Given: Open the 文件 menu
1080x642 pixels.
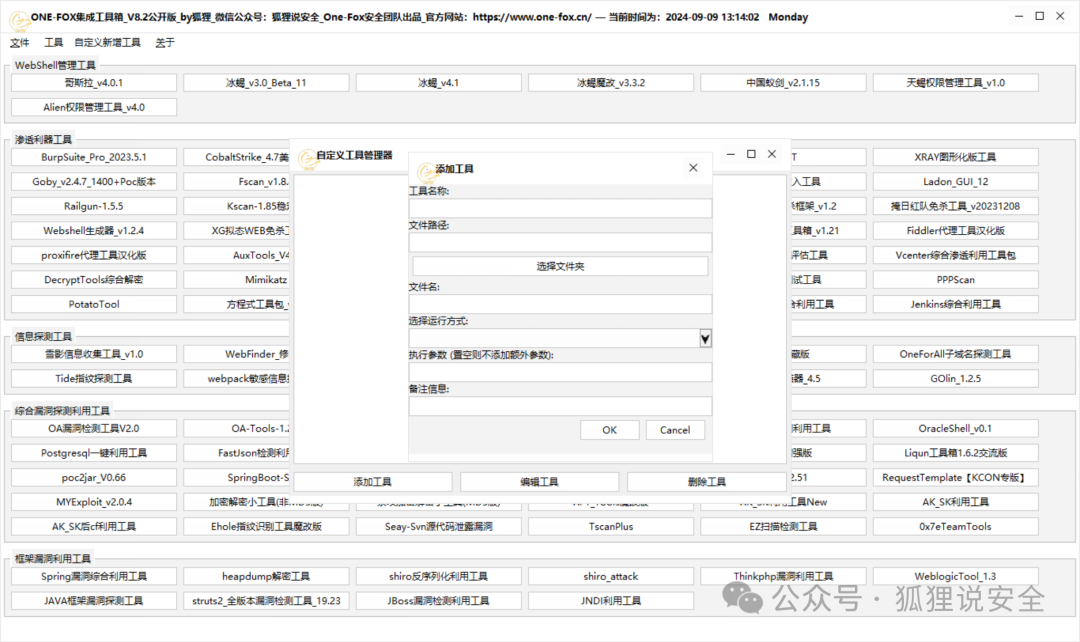Looking at the screenshot, I should [19, 43].
